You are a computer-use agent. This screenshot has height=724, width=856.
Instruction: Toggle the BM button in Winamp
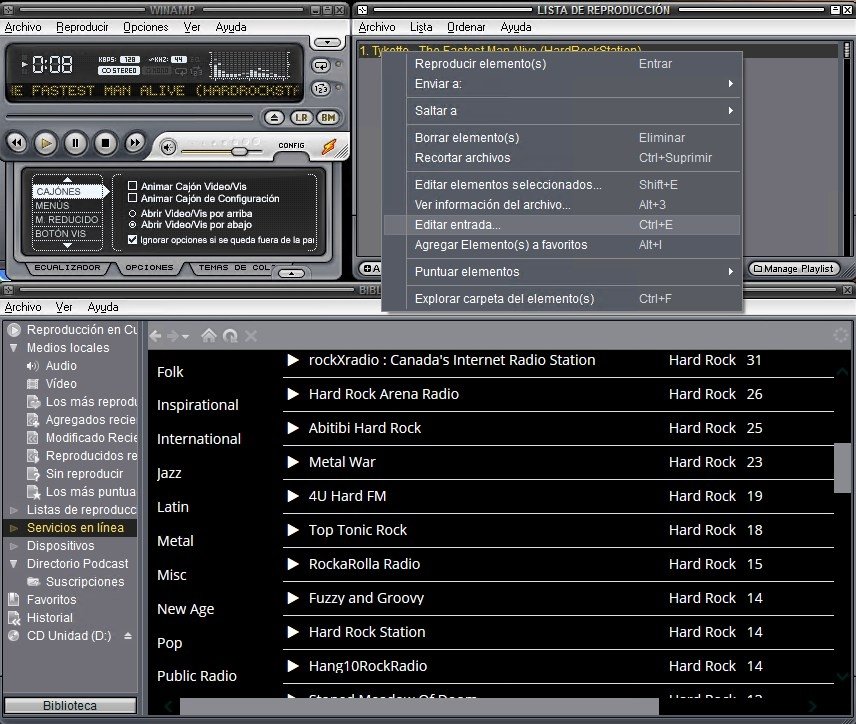coord(328,117)
